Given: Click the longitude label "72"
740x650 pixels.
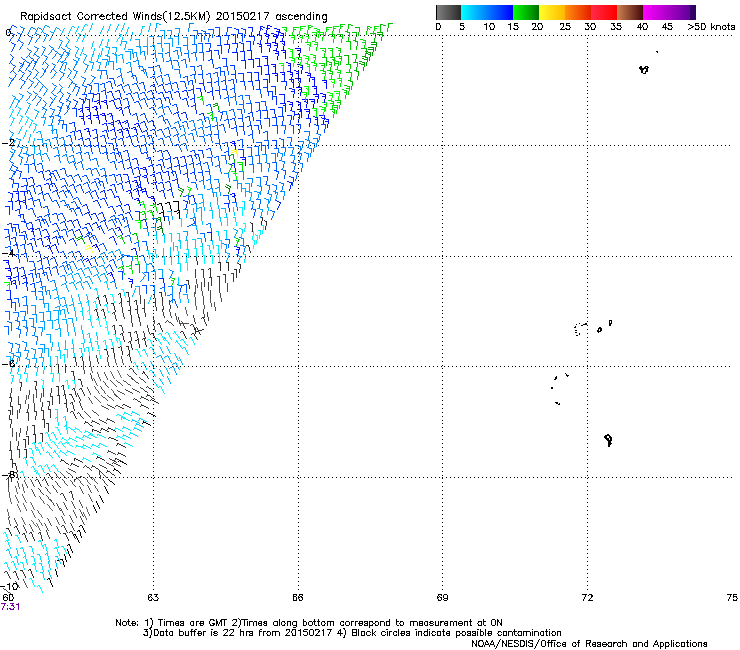Looking at the screenshot, I should pos(587,598).
